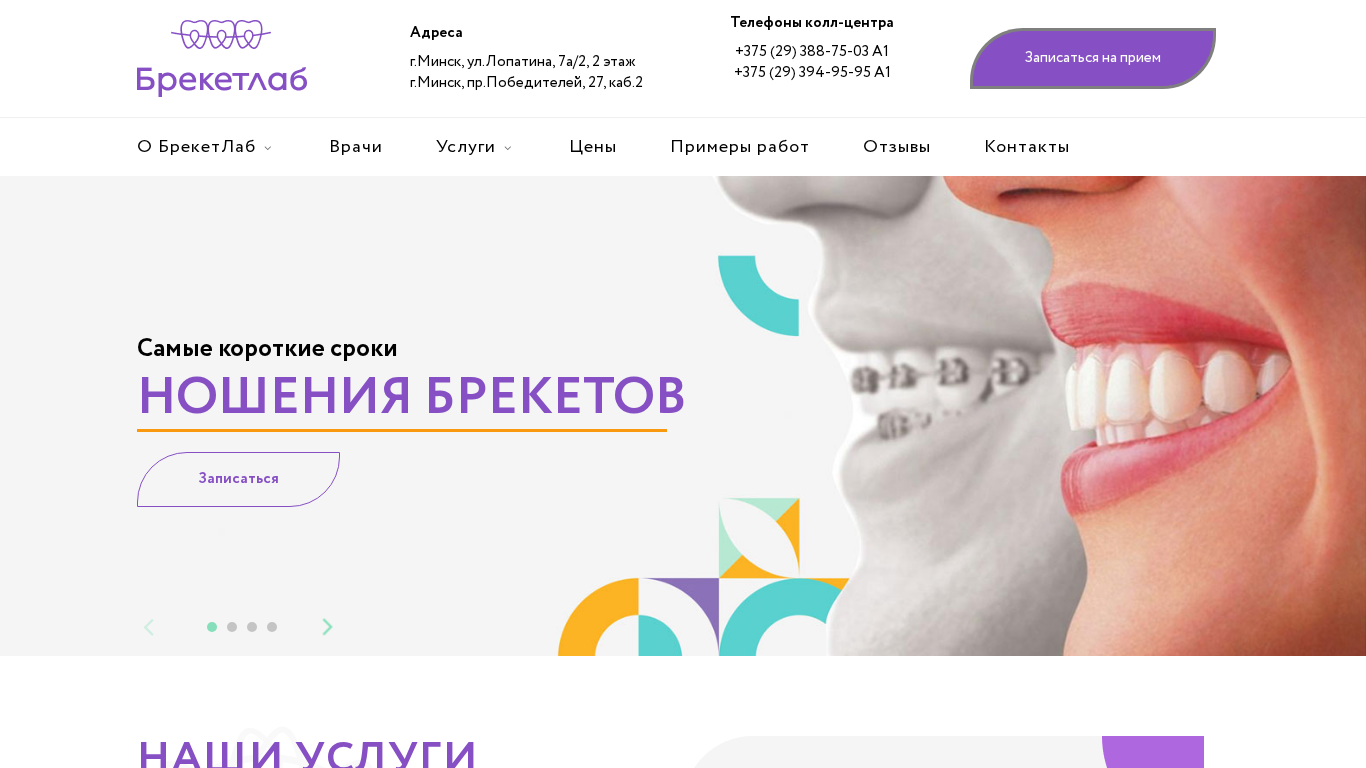Click the БрекетЛаб teeth logo
This screenshot has width=1366, height=768.
coord(222,58)
